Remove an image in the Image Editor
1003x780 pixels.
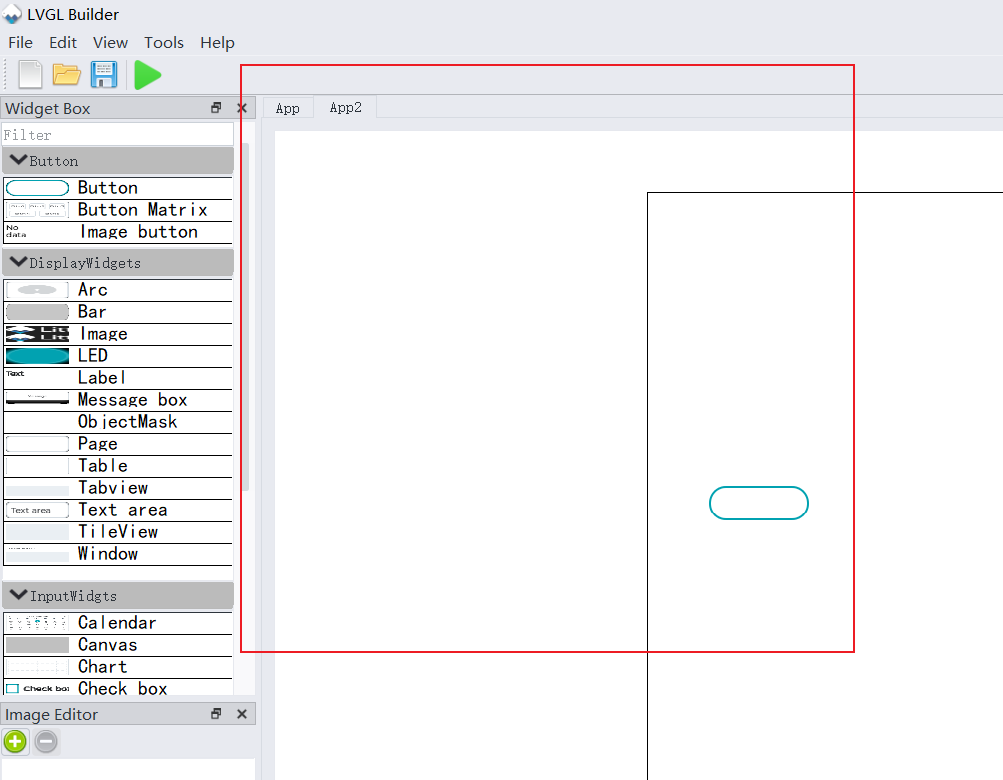[45, 742]
